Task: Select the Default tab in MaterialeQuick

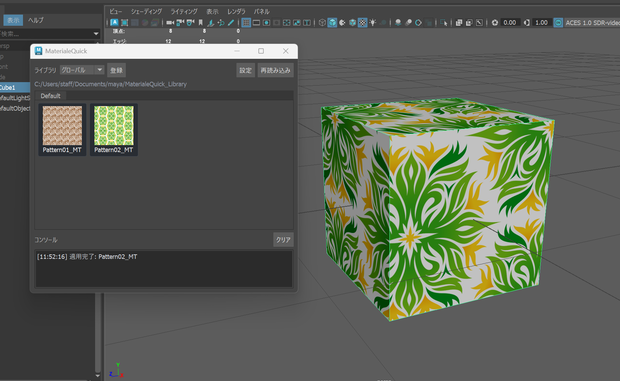Action: [x=50, y=96]
